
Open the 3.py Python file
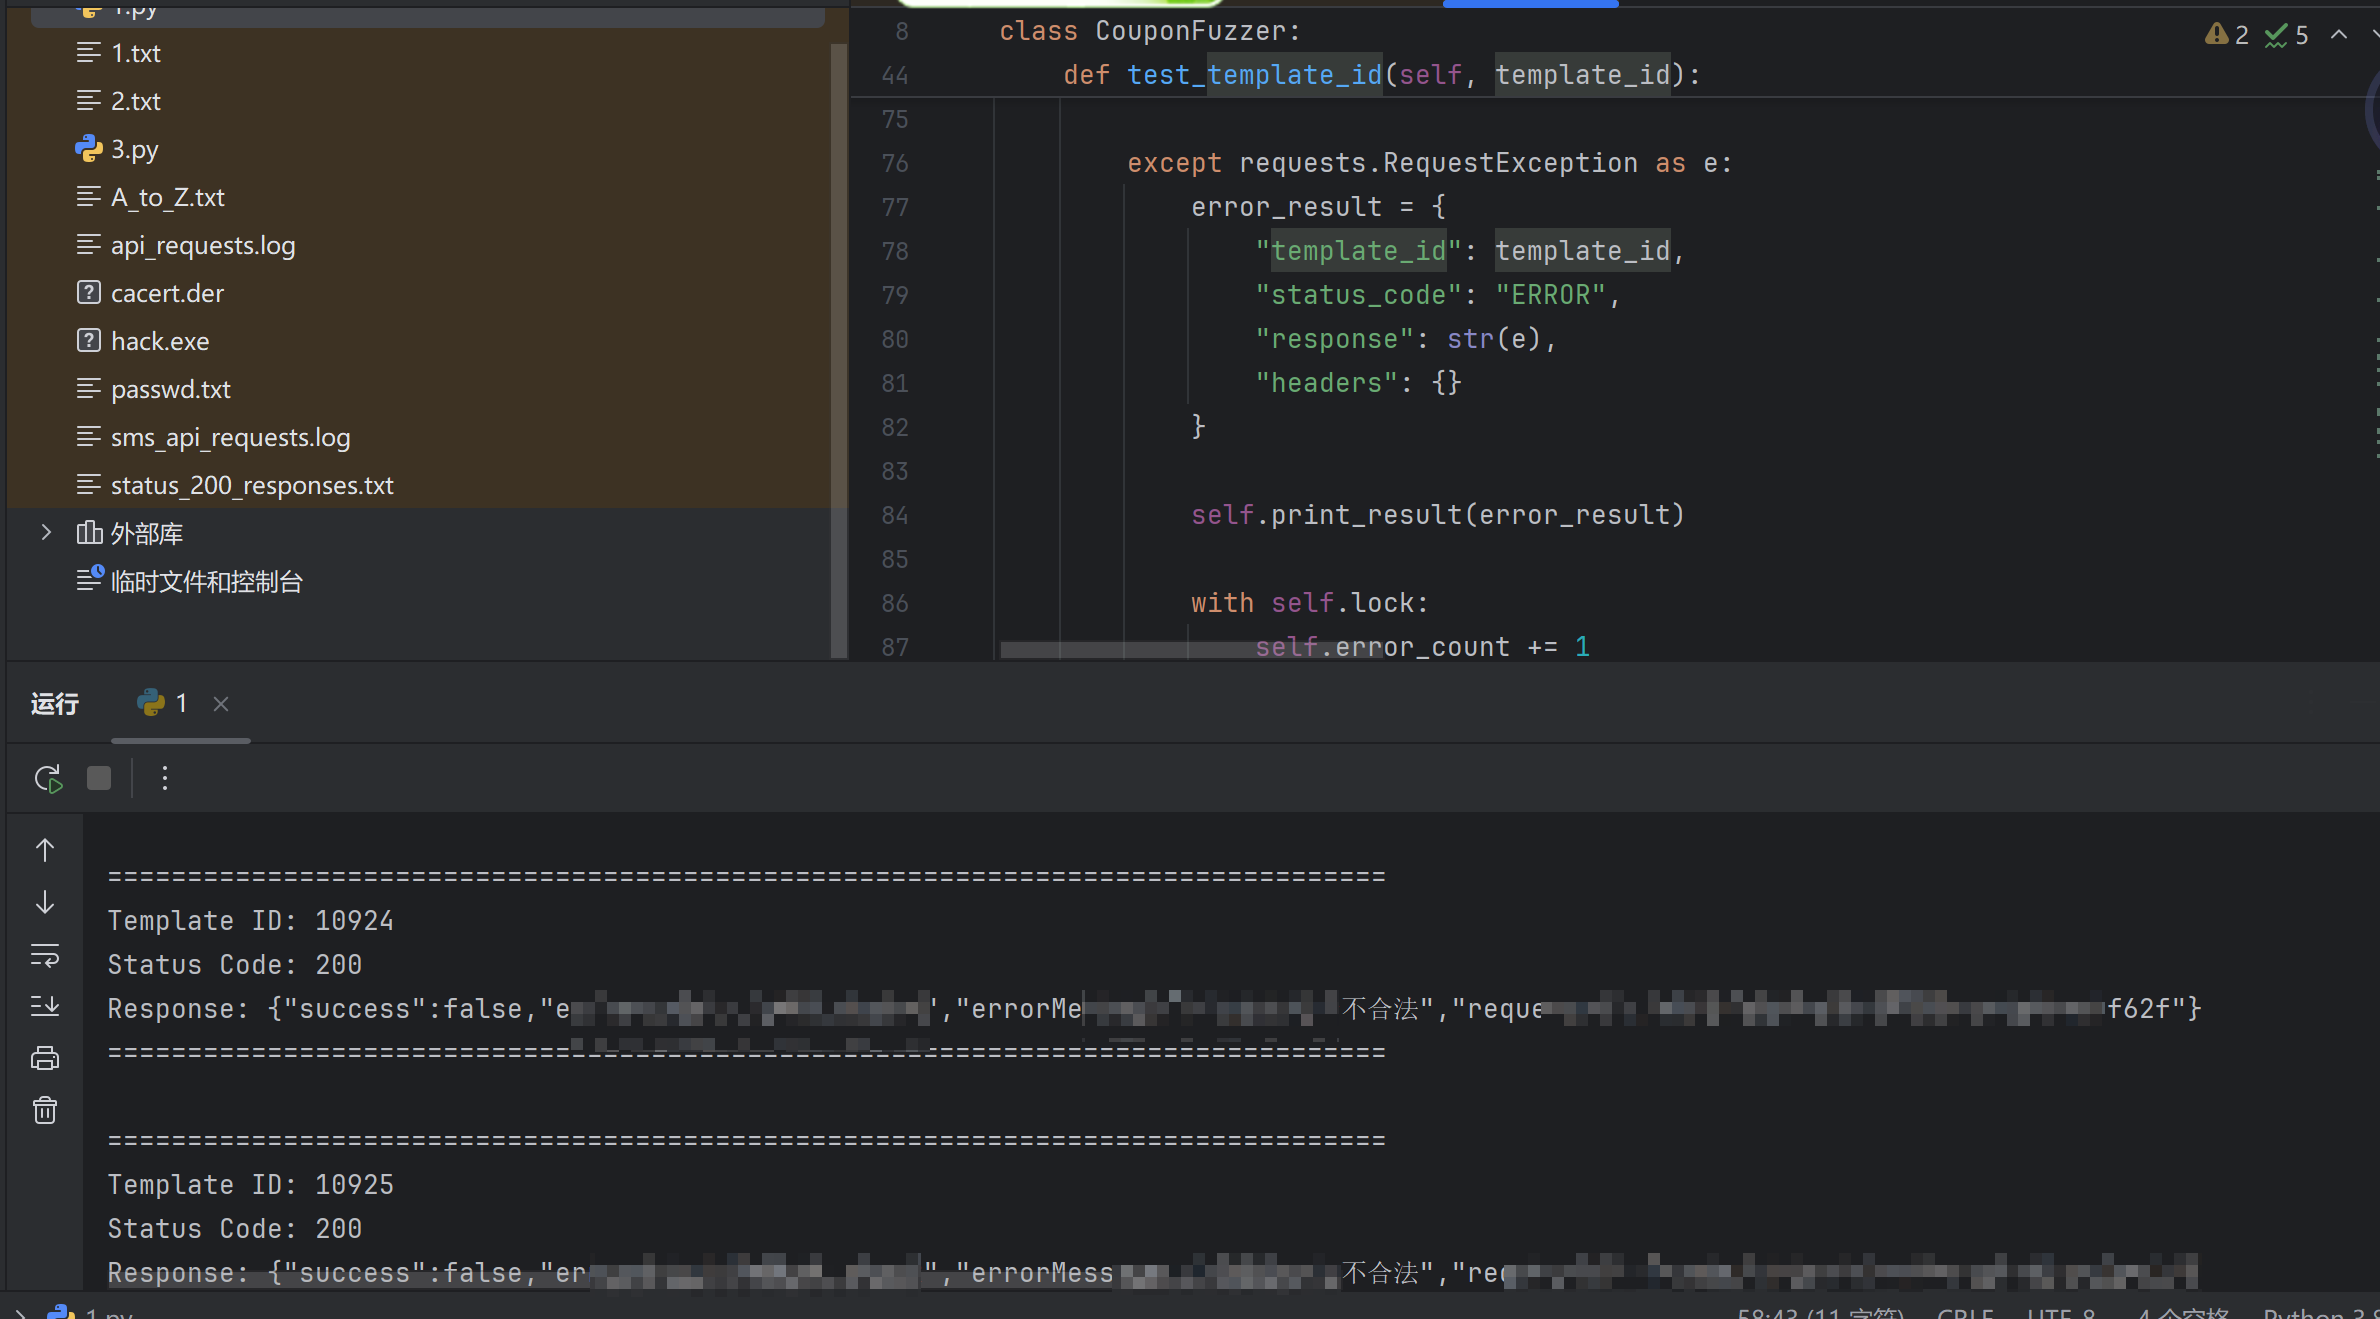click(x=134, y=149)
